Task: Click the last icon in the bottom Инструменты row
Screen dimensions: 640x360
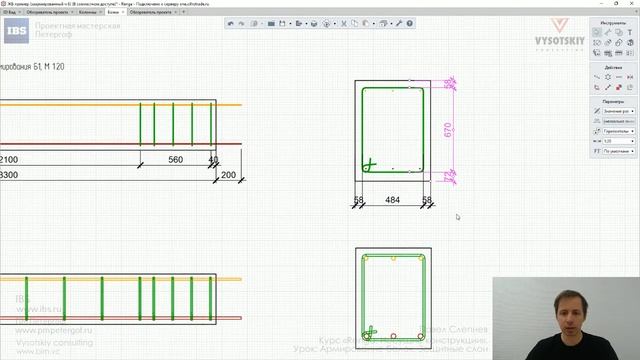Action: (630, 53)
